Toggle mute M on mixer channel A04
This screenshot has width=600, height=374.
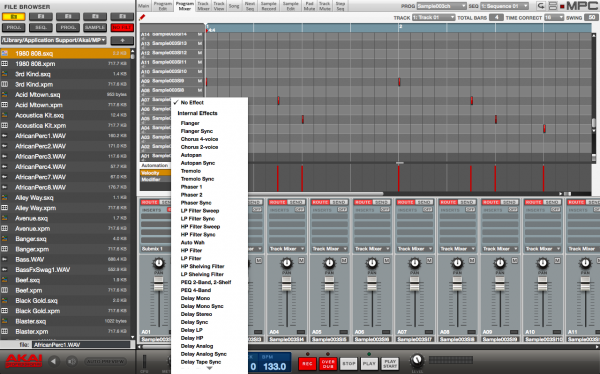[x=301, y=260]
